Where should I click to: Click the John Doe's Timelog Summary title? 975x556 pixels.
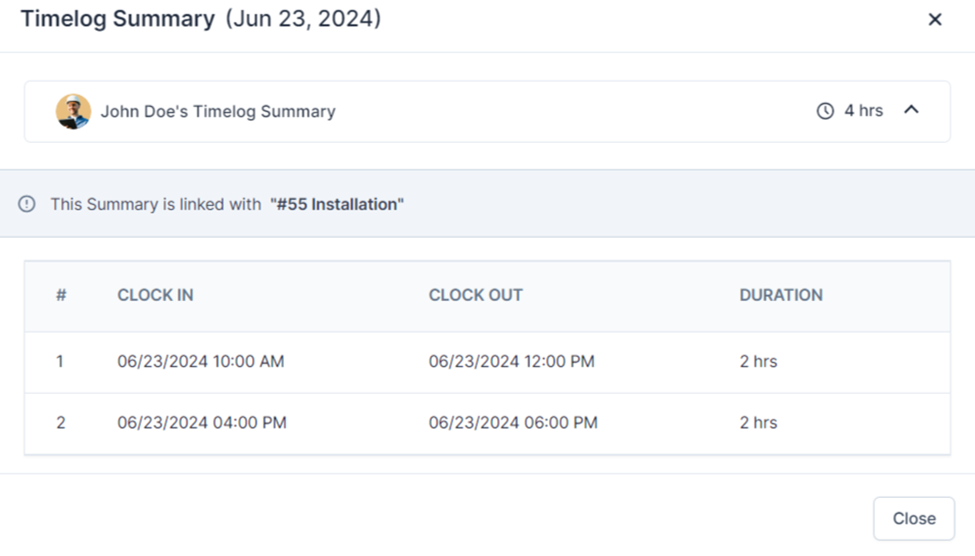[x=218, y=111]
